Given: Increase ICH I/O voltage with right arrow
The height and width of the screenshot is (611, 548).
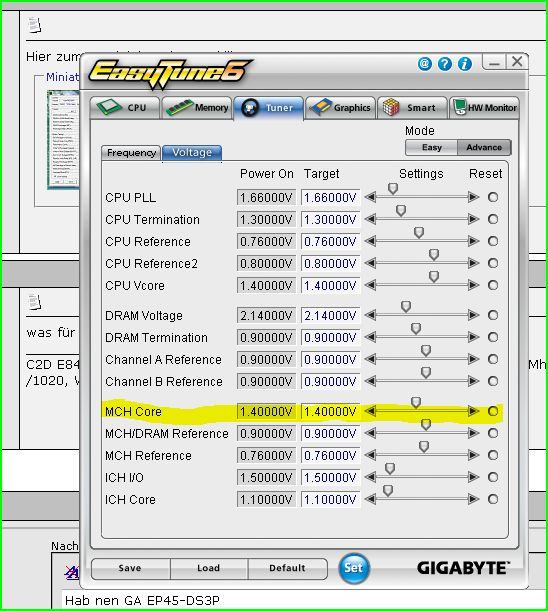Looking at the screenshot, I should click(474, 477).
